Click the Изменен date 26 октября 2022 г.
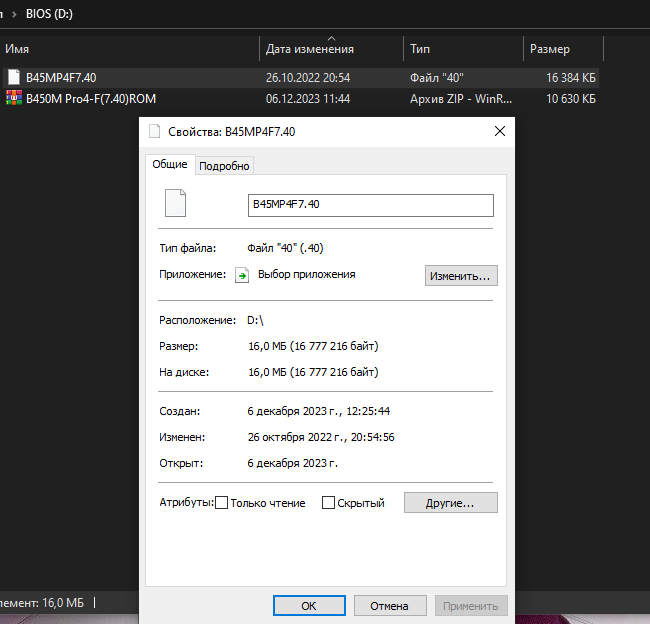Screen dimensions: 650x624 pyautogui.click(x=321, y=437)
